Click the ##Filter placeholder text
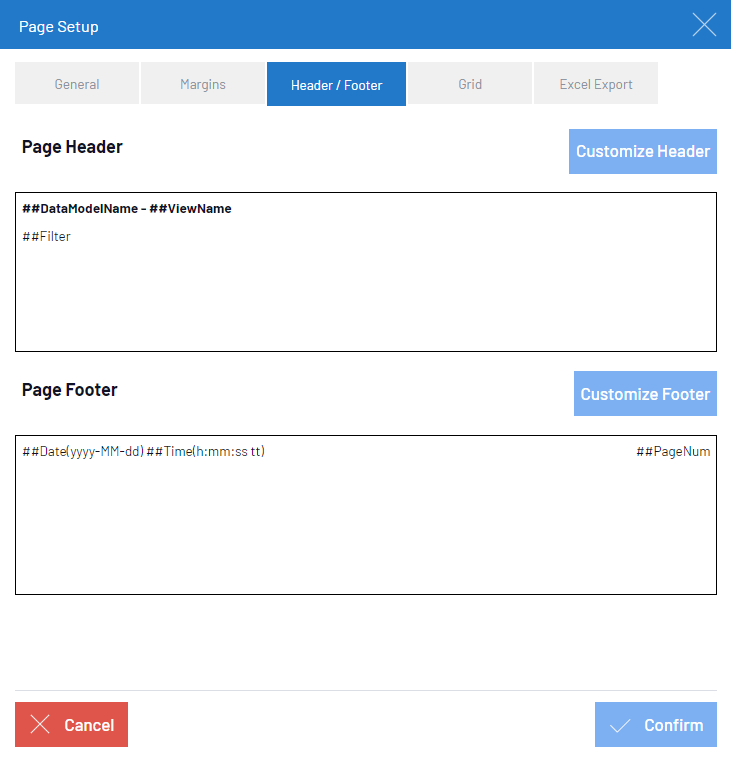This screenshot has width=731, height=757. tap(46, 237)
